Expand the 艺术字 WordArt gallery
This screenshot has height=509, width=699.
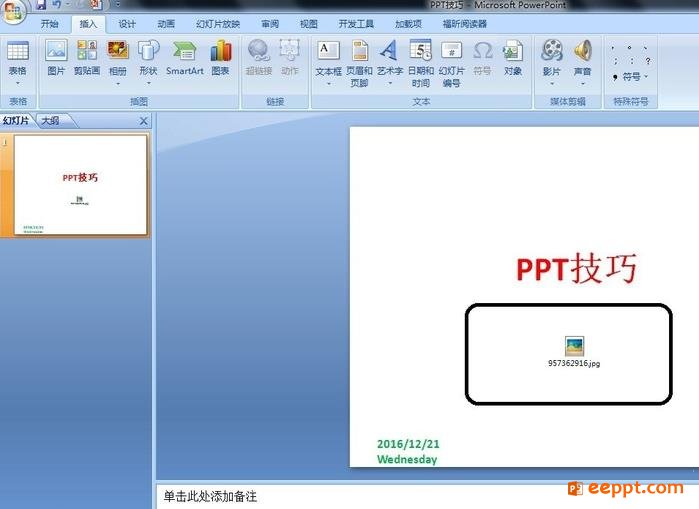click(x=390, y=83)
